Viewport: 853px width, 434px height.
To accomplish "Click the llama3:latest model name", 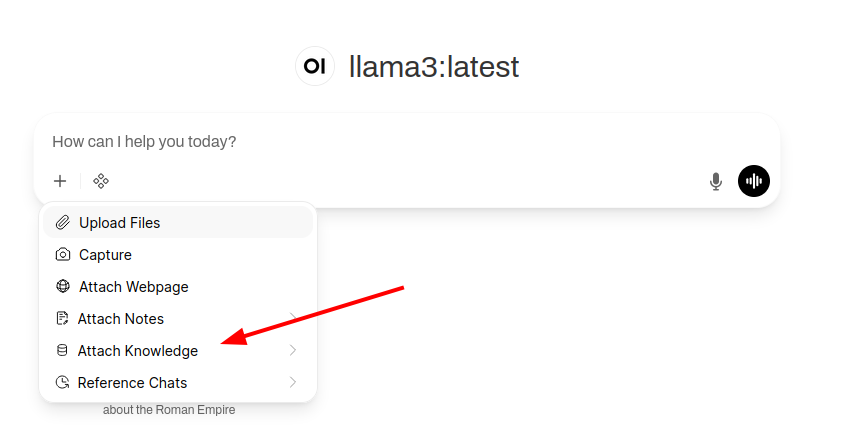I will click(434, 67).
